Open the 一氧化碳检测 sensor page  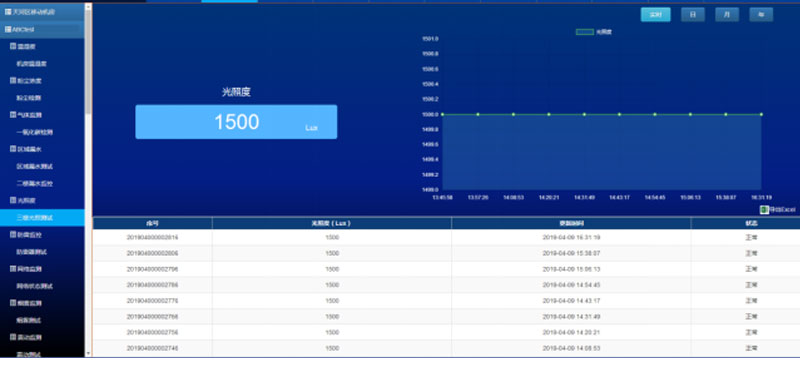(x=35, y=132)
